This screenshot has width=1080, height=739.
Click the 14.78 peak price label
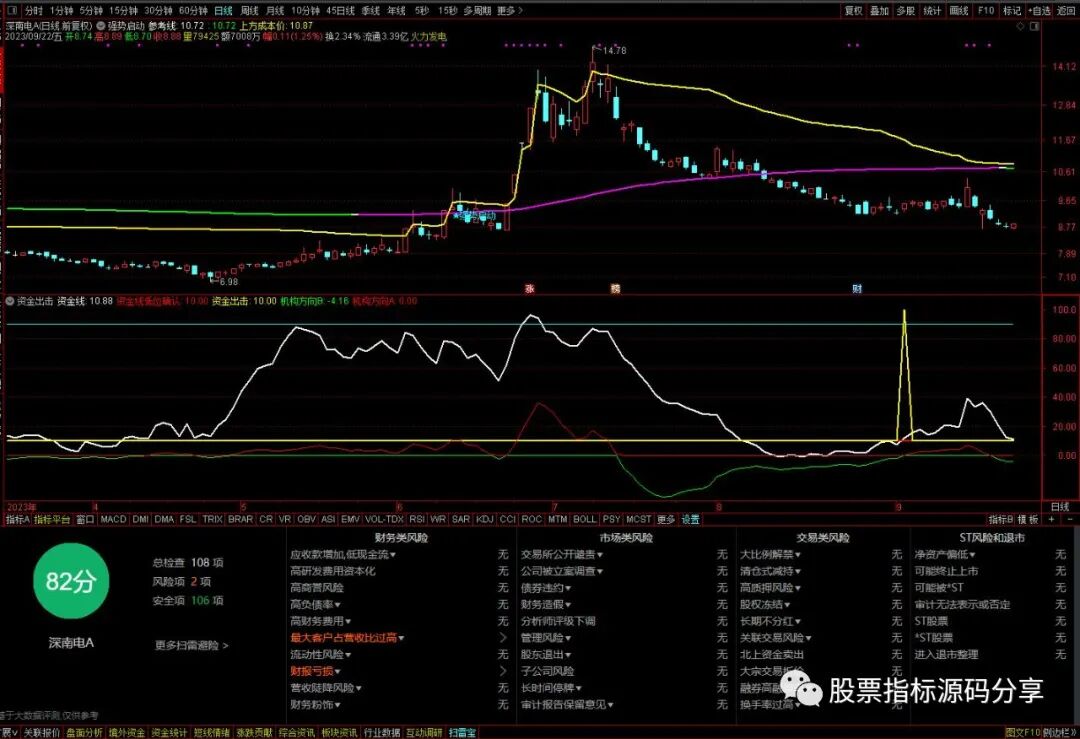point(614,50)
